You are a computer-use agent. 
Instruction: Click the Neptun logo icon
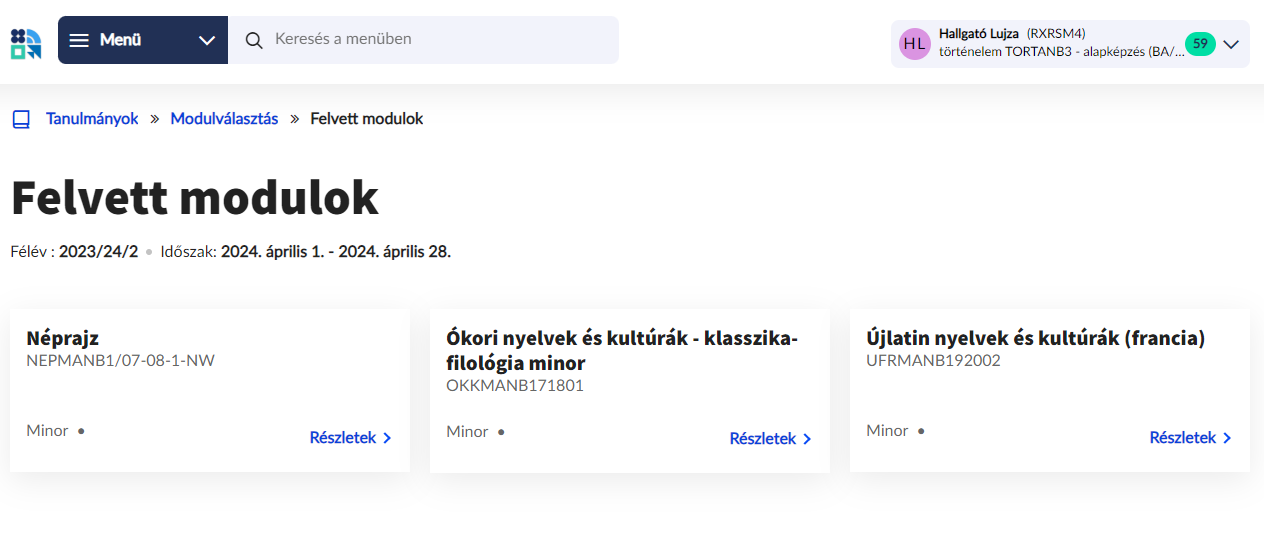pyautogui.click(x=26, y=44)
